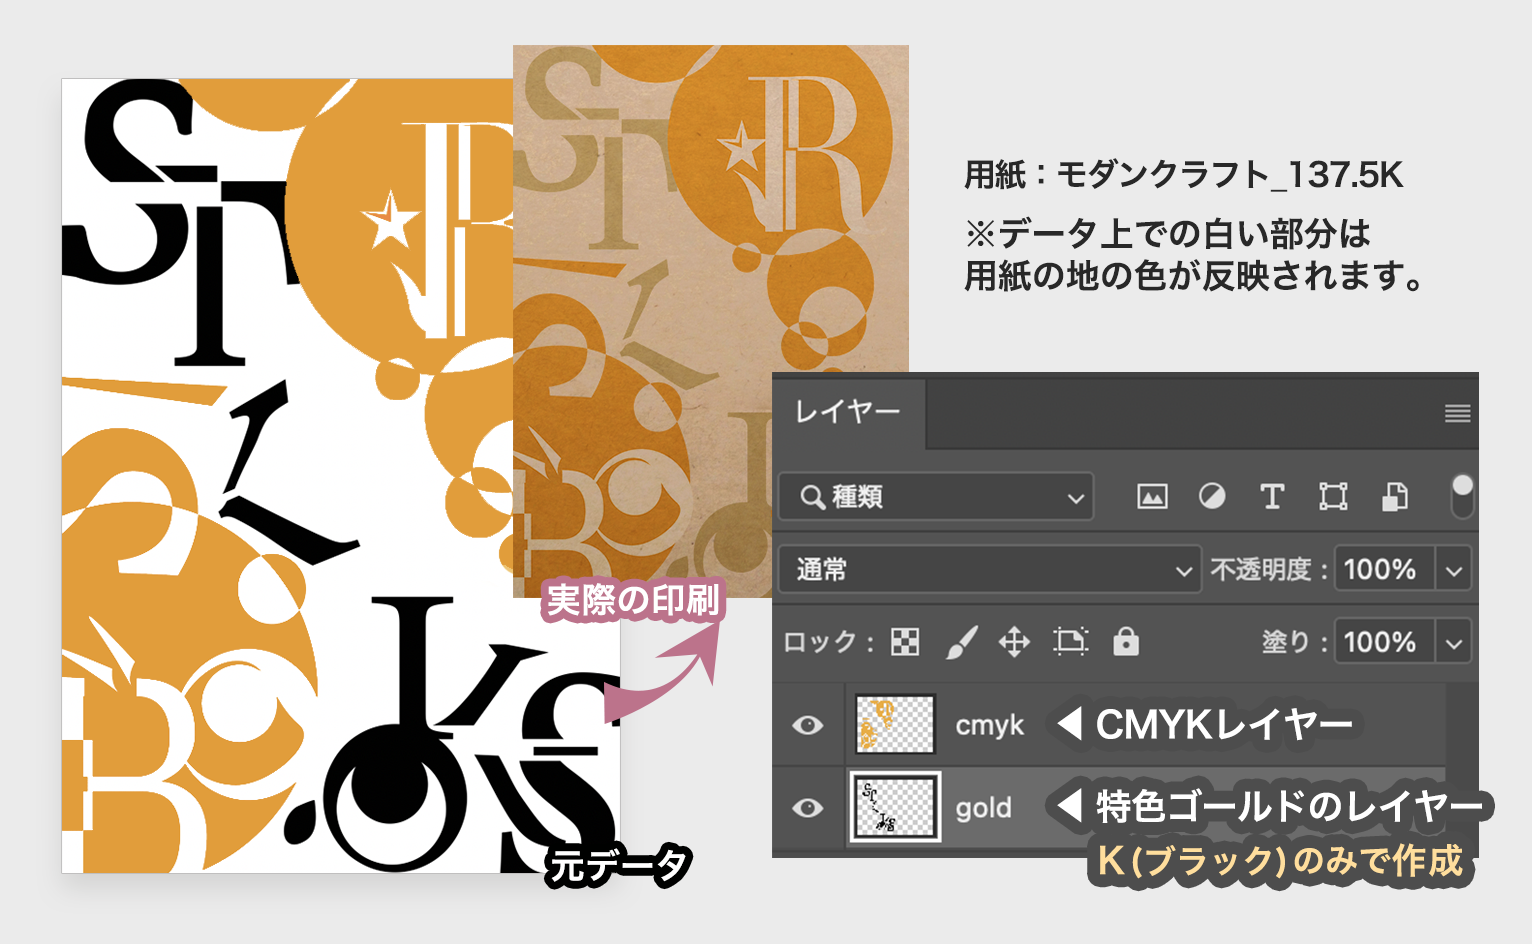This screenshot has width=1532, height=944.
Task: Open the 通常 blend mode dropdown
Action: (989, 570)
